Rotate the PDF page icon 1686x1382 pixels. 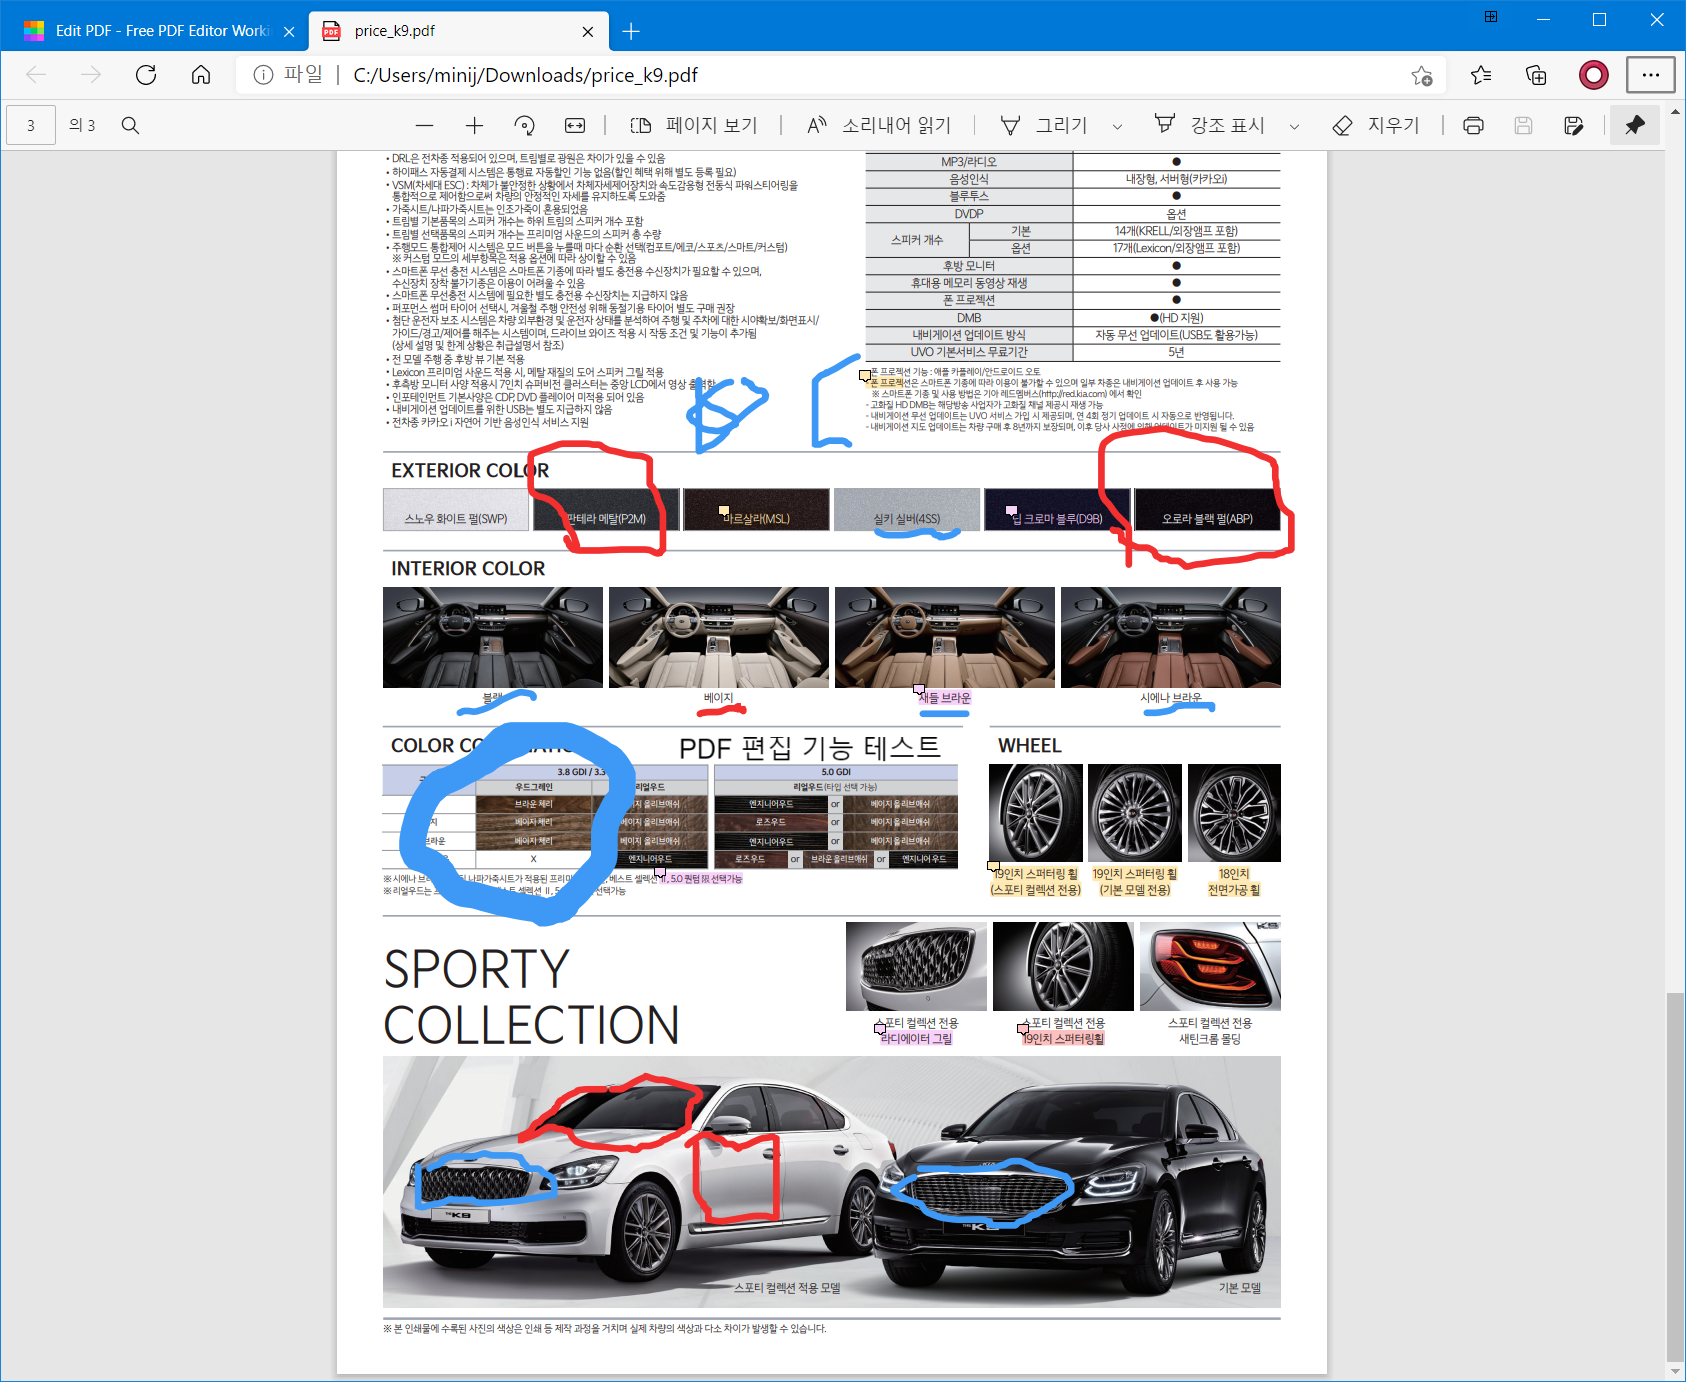(x=524, y=125)
